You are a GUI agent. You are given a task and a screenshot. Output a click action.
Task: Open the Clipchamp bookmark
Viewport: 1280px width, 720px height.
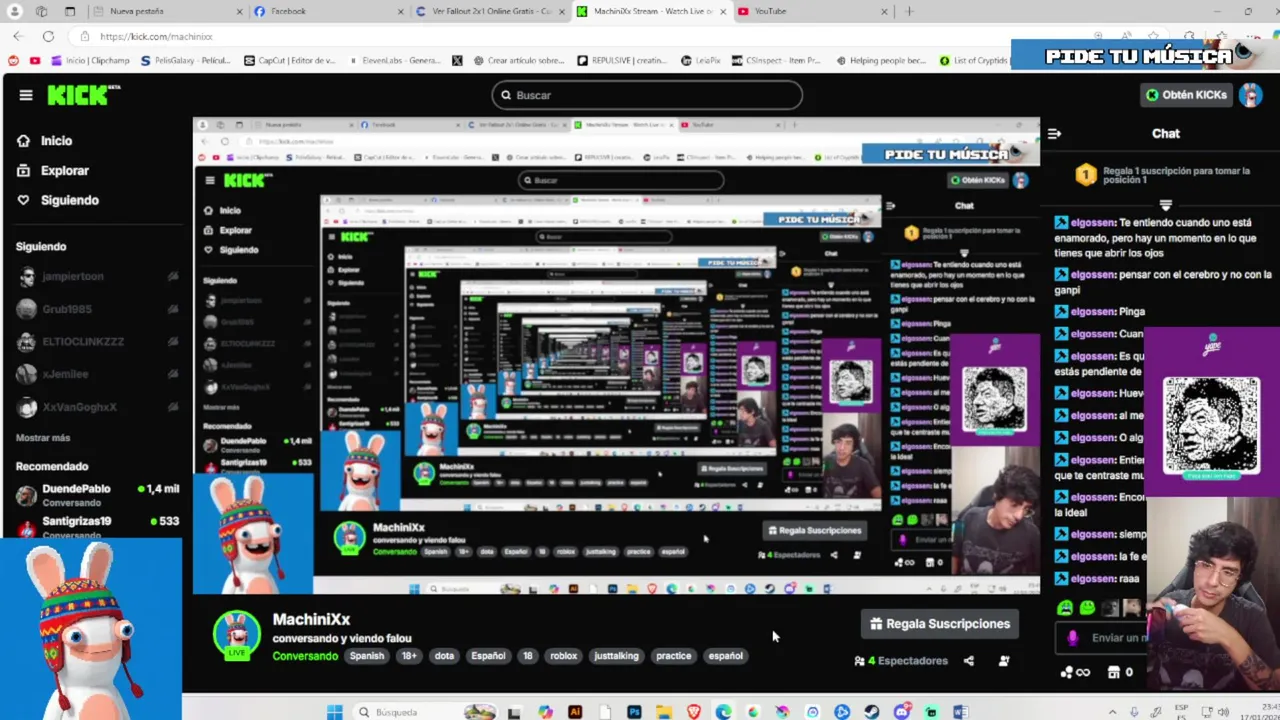tap(90, 60)
